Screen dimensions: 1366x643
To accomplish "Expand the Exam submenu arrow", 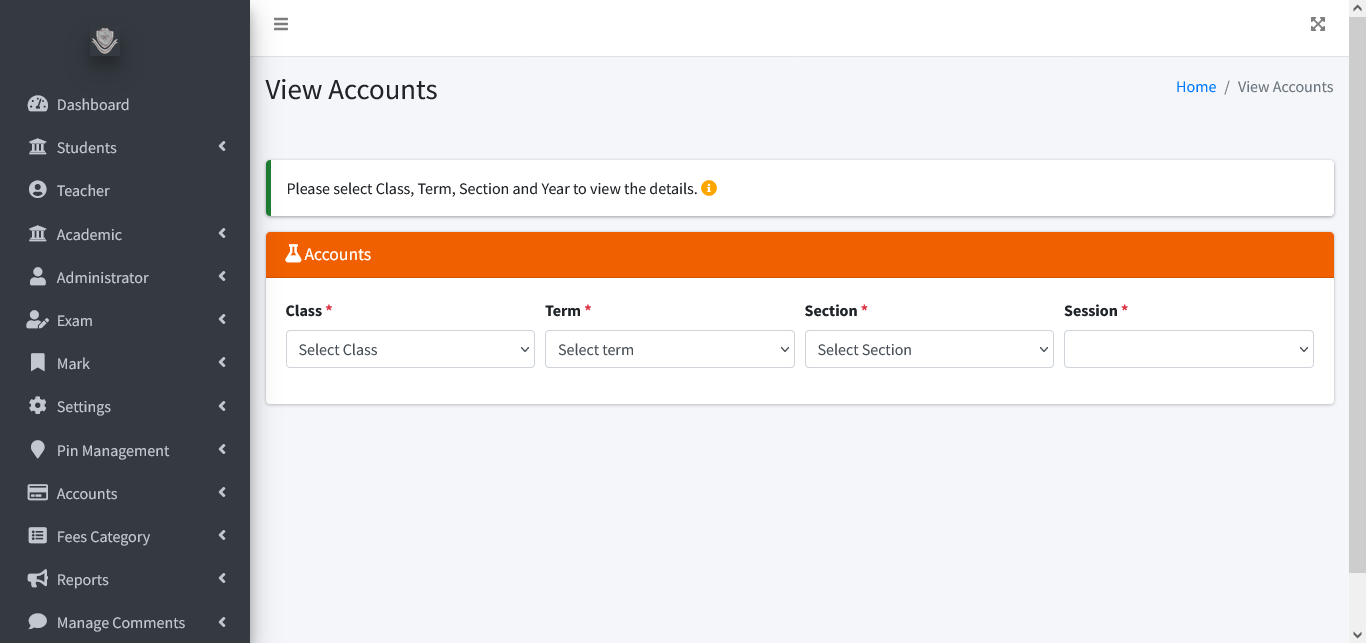I will pos(222,320).
